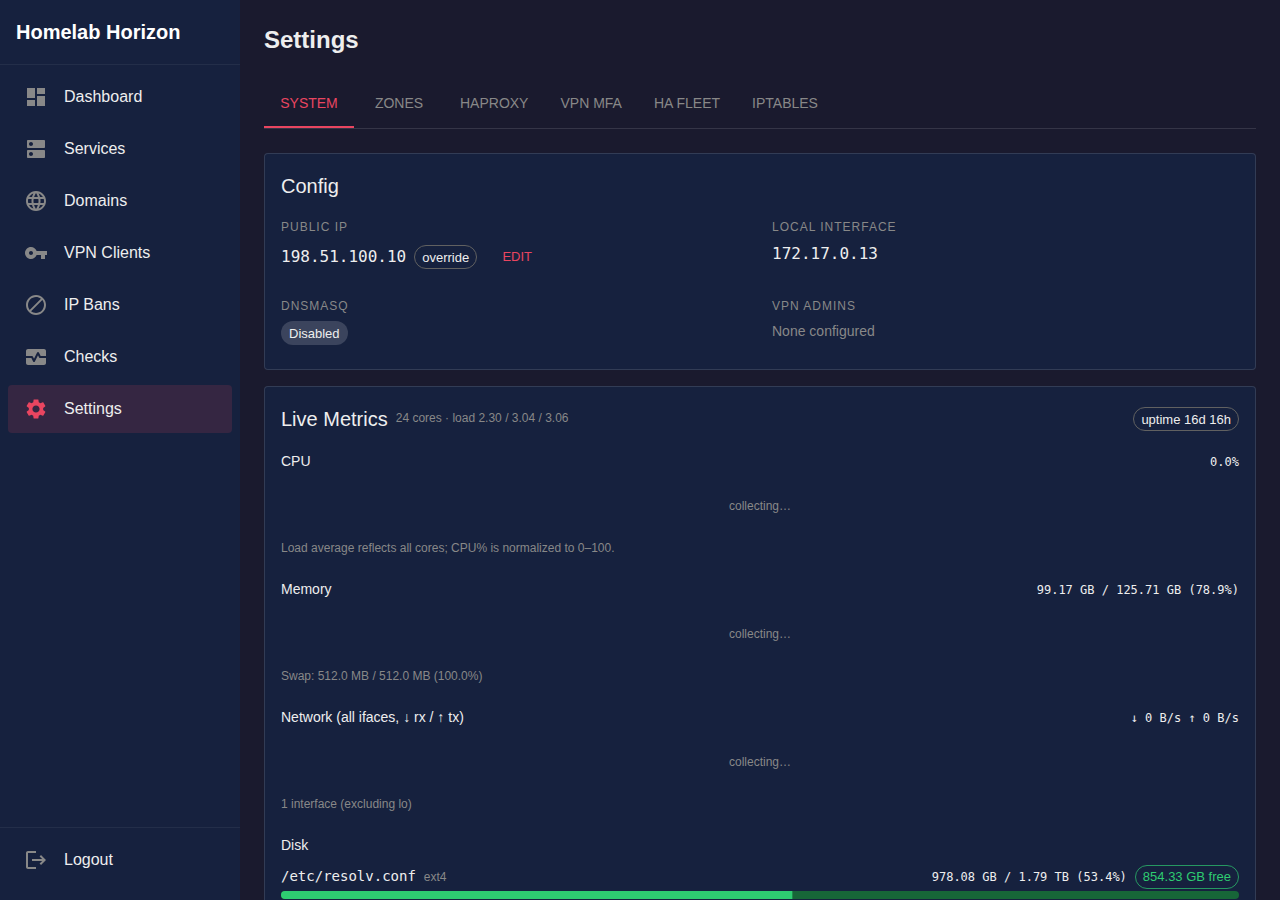Click the Homelab Horizon title

[98, 32]
